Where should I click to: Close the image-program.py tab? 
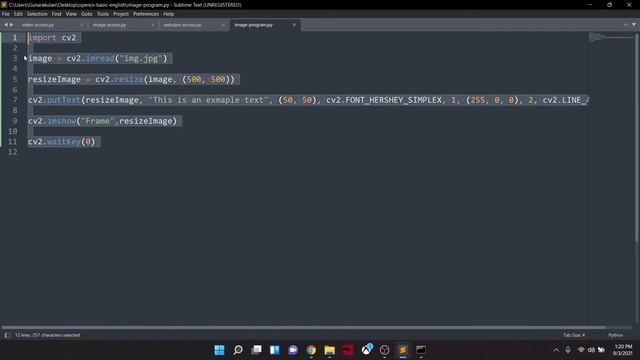[x=294, y=25]
